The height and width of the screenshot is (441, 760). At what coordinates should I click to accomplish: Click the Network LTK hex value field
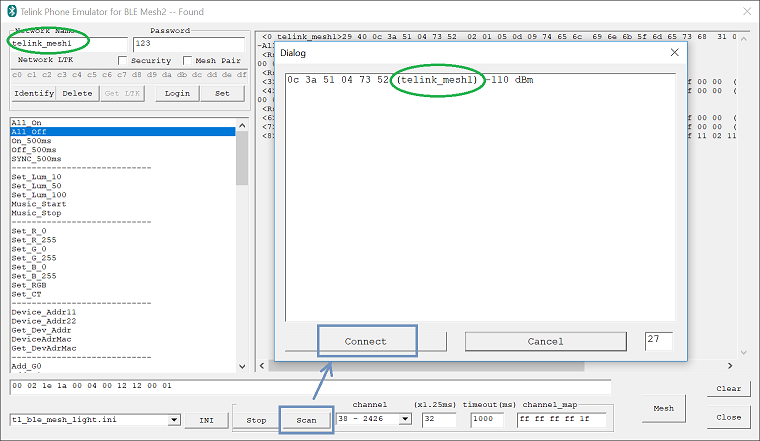[x=129, y=75]
